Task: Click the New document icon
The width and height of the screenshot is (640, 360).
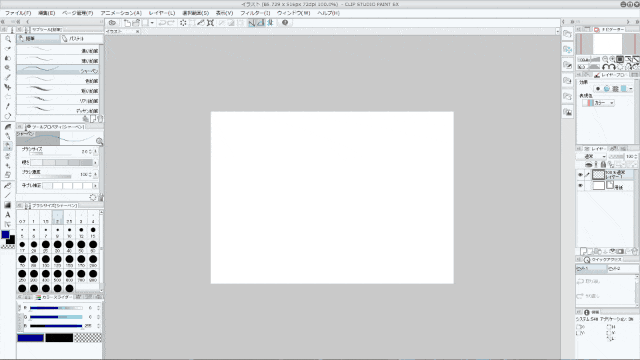Action: click(x=127, y=23)
